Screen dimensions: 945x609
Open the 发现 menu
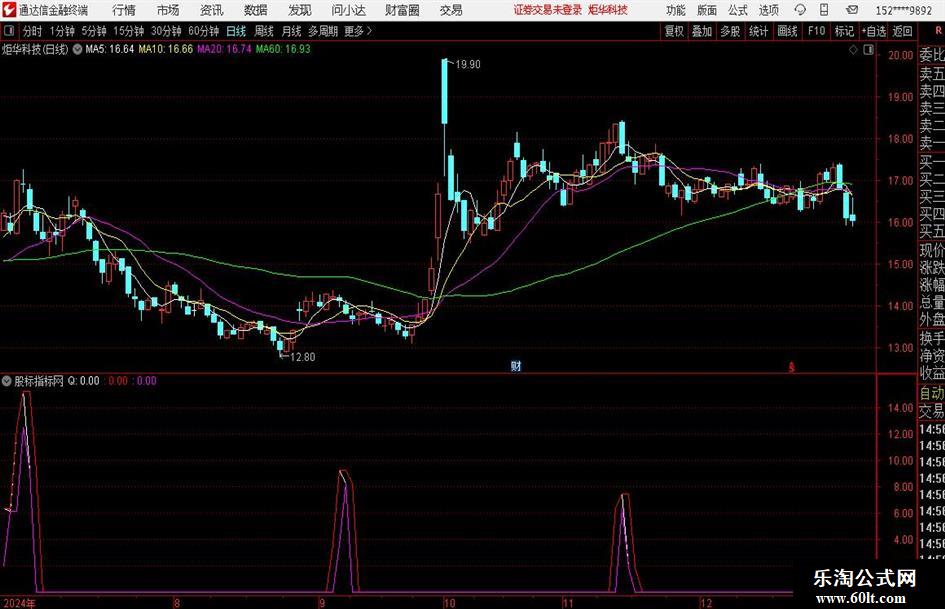coord(300,10)
